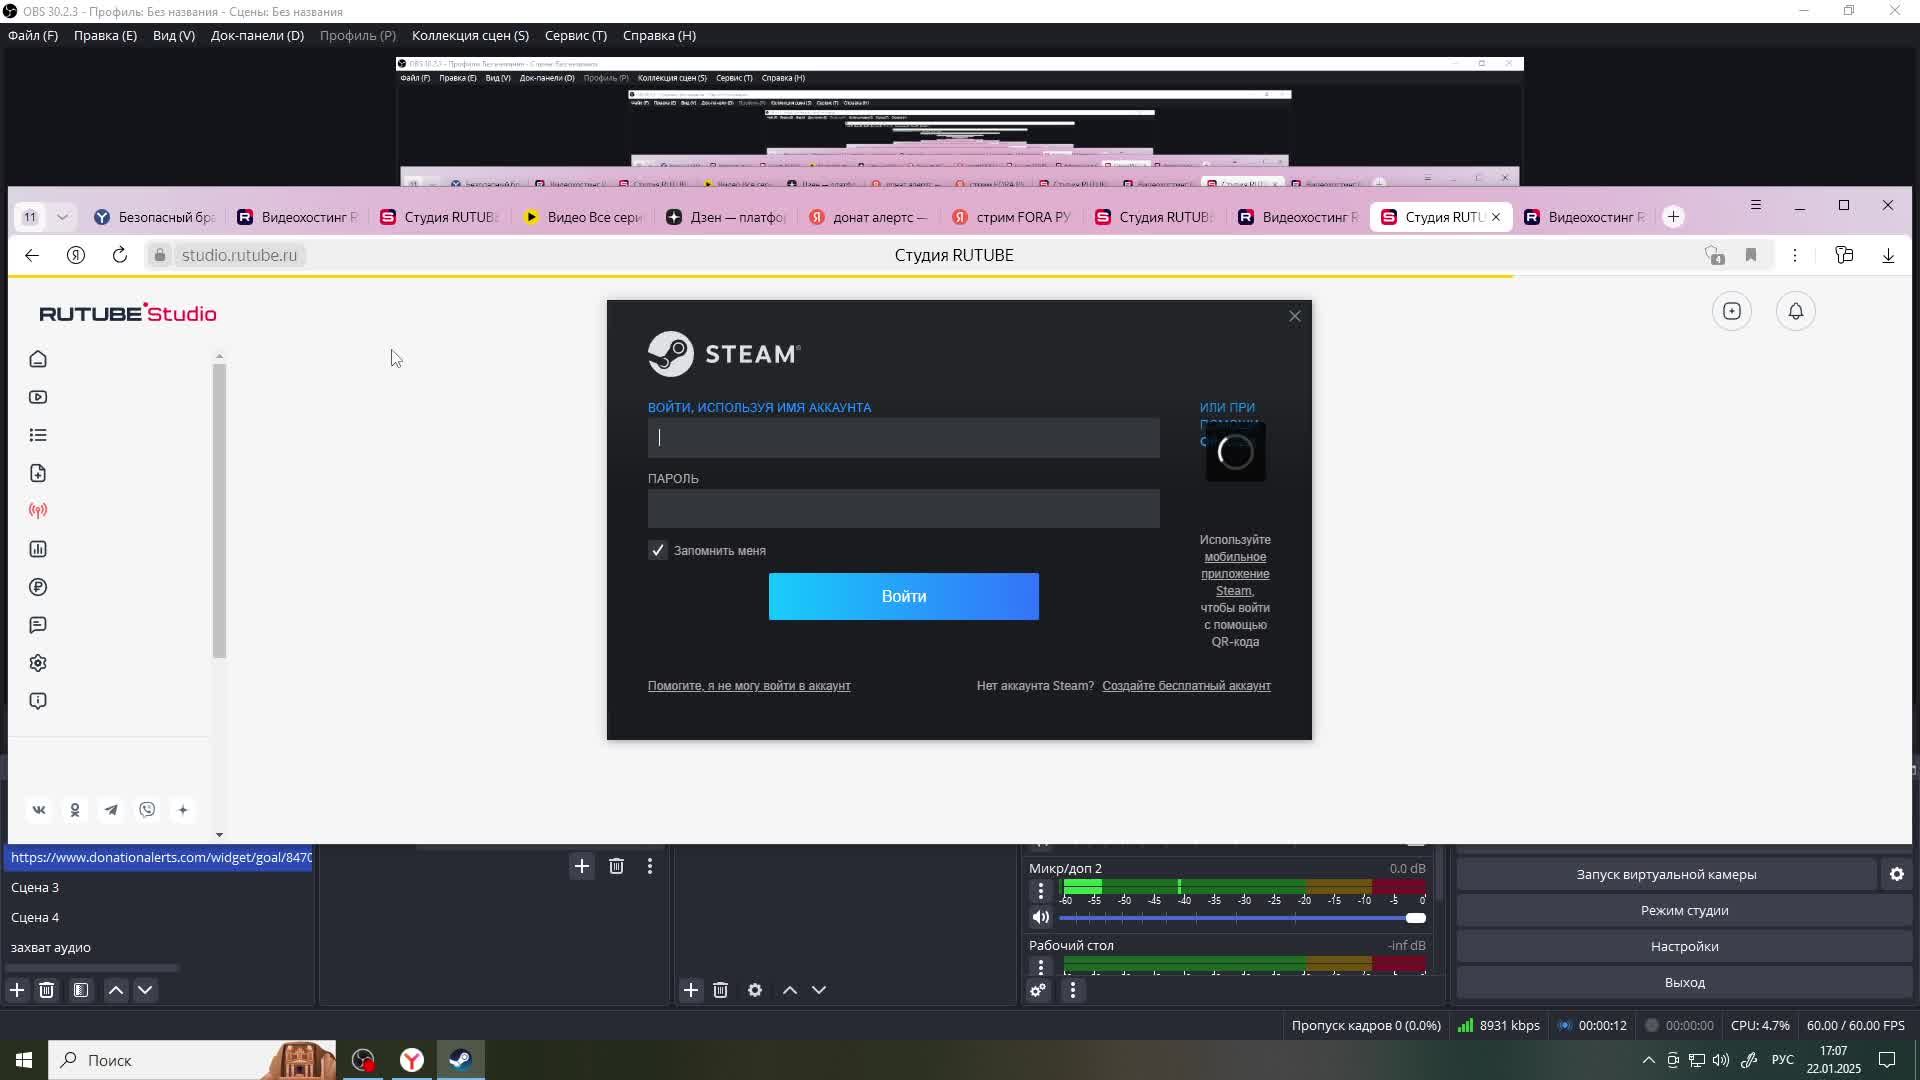Move the OBS source up
Screen dimensions: 1920x1080
click(x=790, y=990)
